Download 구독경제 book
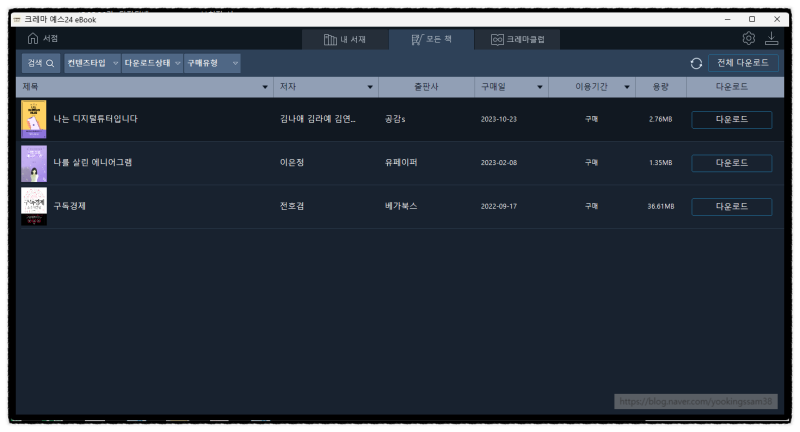Viewport: 800px width, 432px height. point(732,207)
